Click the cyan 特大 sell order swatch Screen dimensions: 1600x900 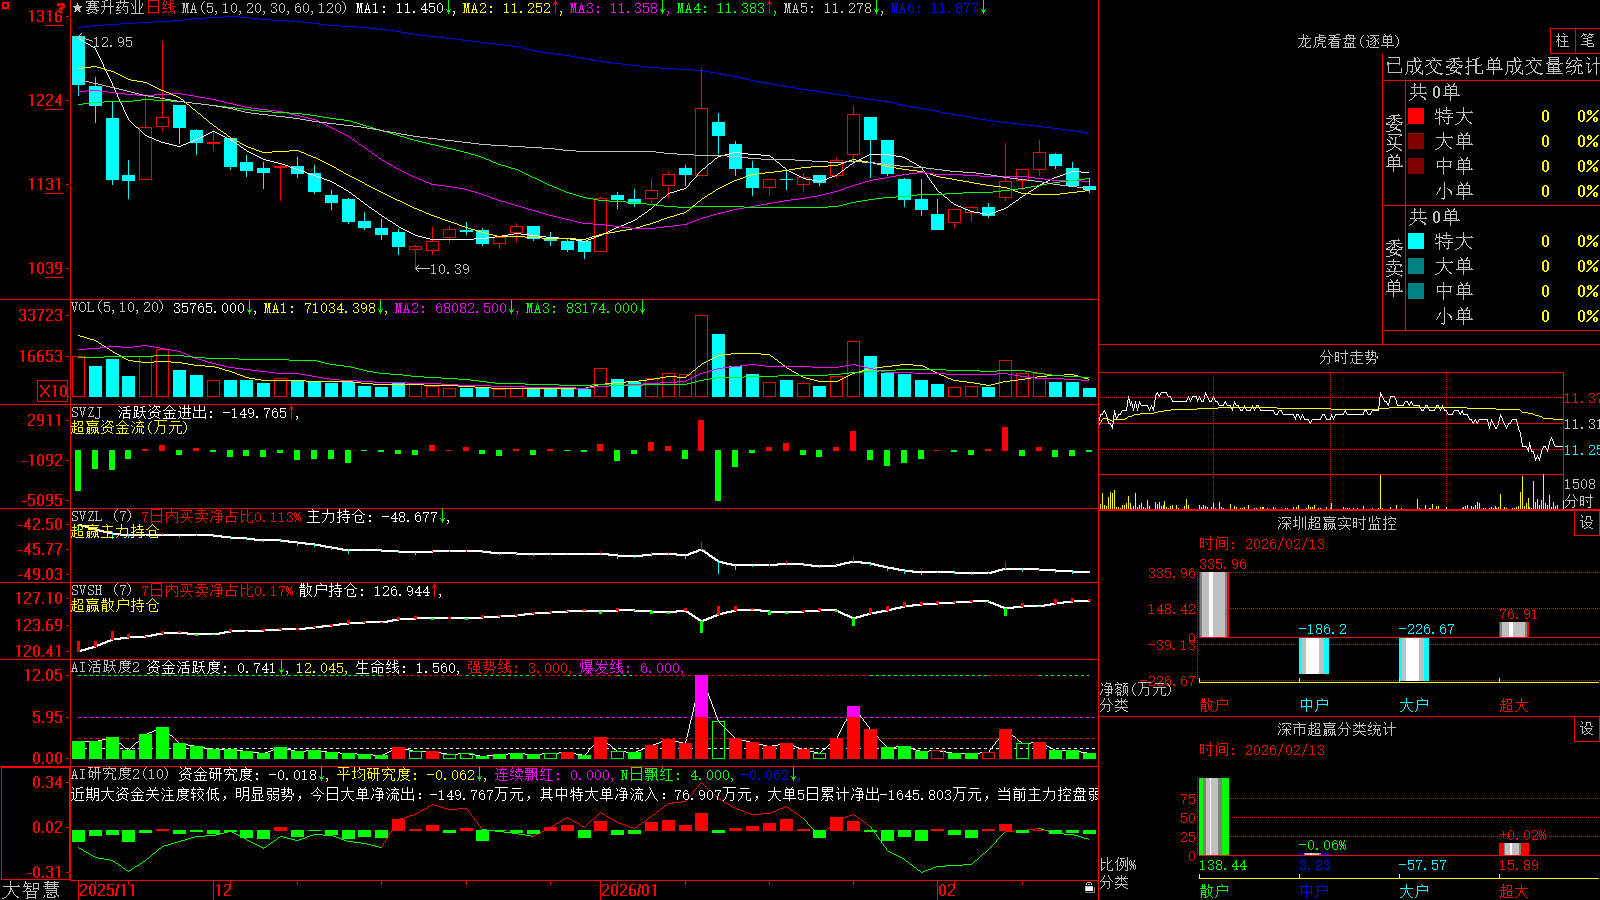[1416, 241]
